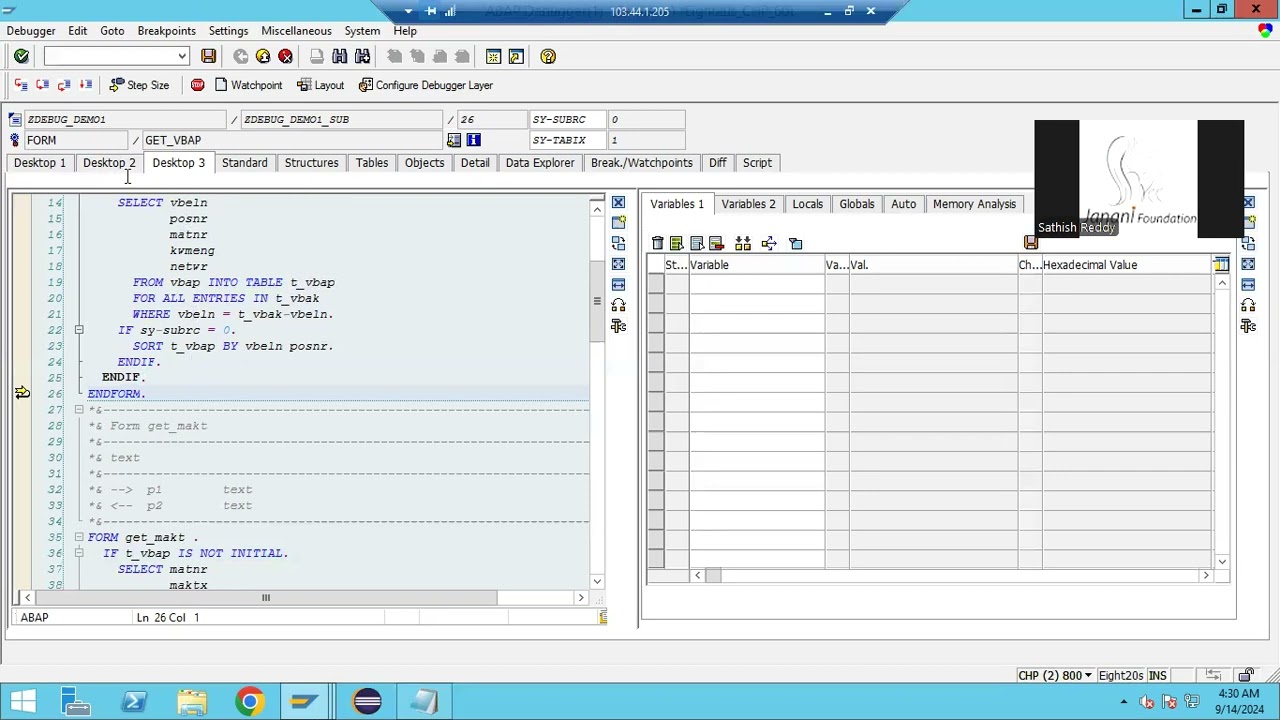Collapse the IF t_vbap block on line 36
Screen dimensions: 1280x720
pos(78,553)
